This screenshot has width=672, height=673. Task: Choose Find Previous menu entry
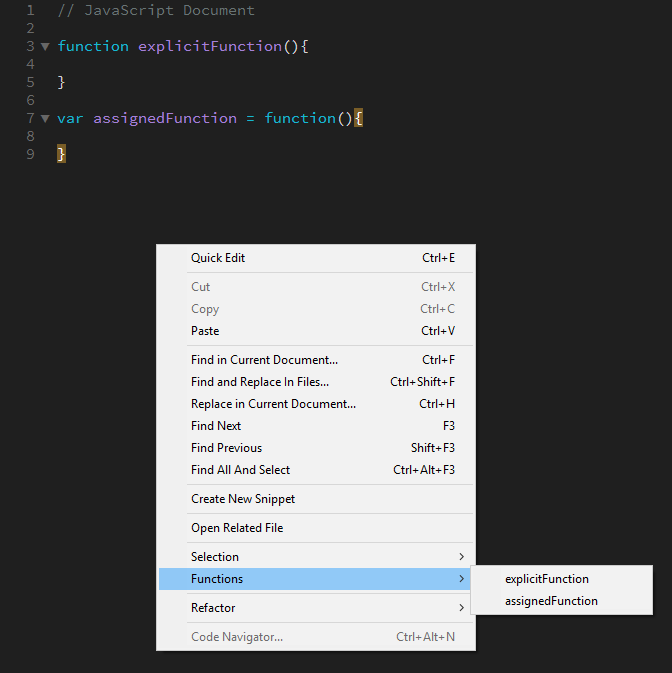tap(226, 448)
